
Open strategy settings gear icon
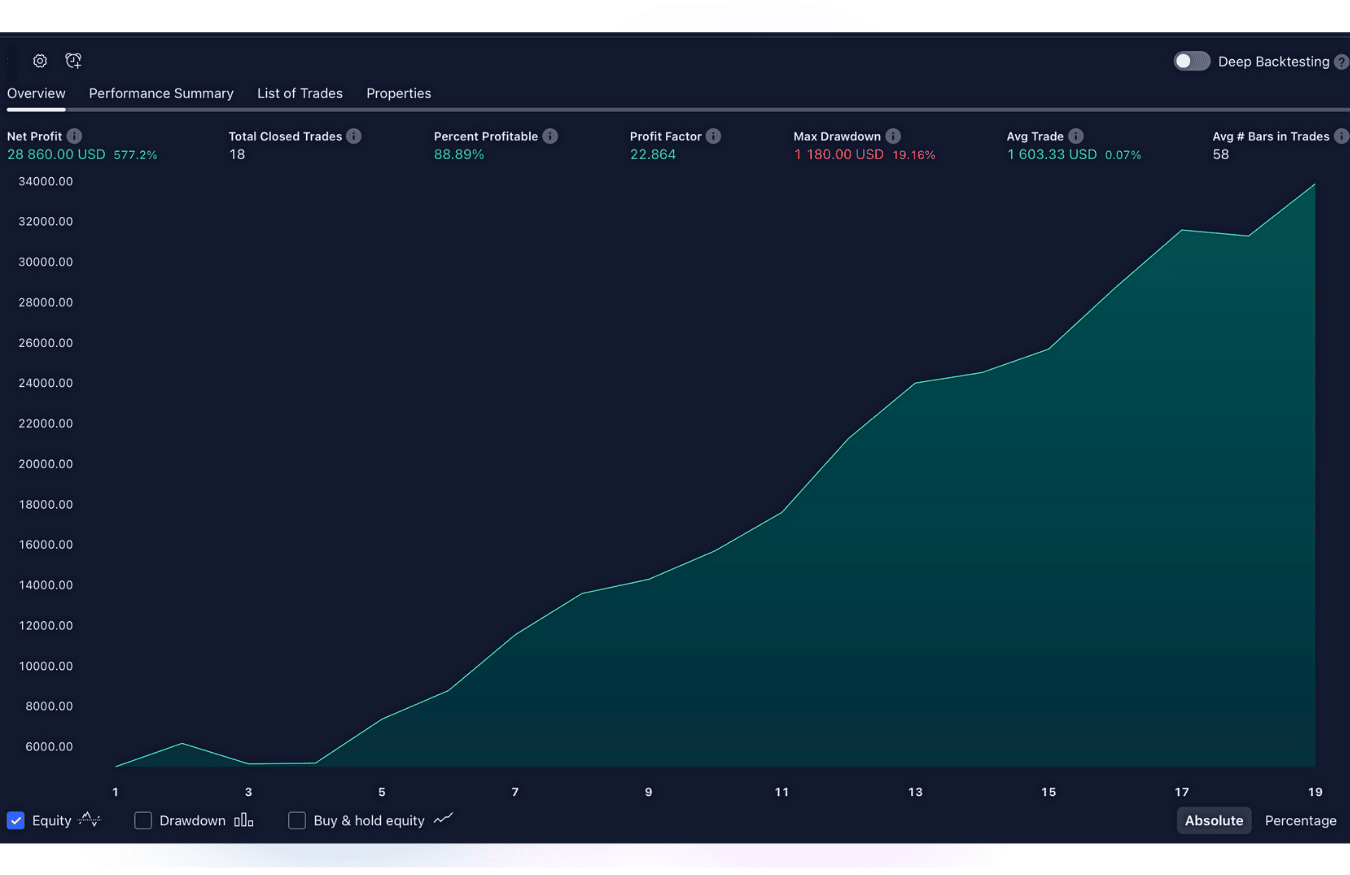40,61
